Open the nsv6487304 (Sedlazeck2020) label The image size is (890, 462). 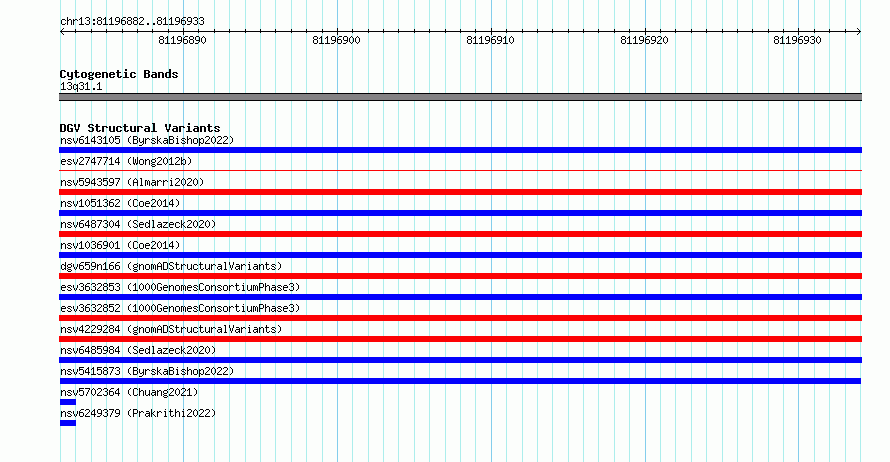click(x=138, y=224)
